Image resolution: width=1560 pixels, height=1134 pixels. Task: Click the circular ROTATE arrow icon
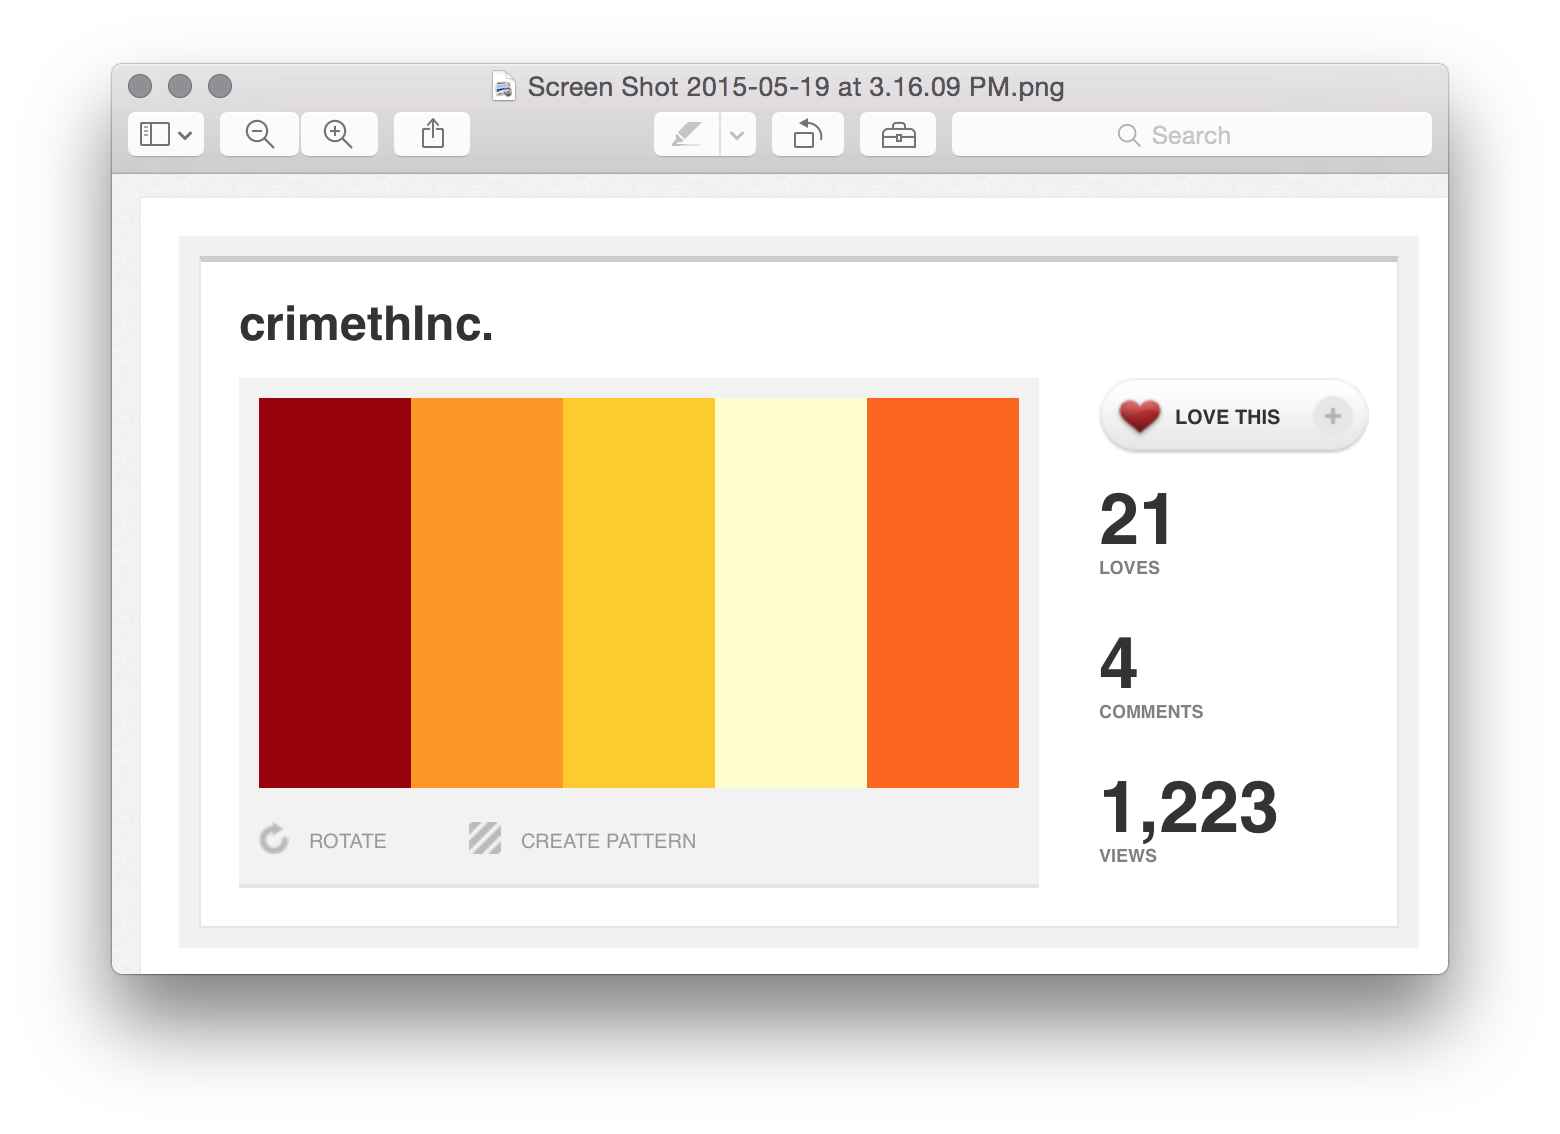click(x=274, y=839)
